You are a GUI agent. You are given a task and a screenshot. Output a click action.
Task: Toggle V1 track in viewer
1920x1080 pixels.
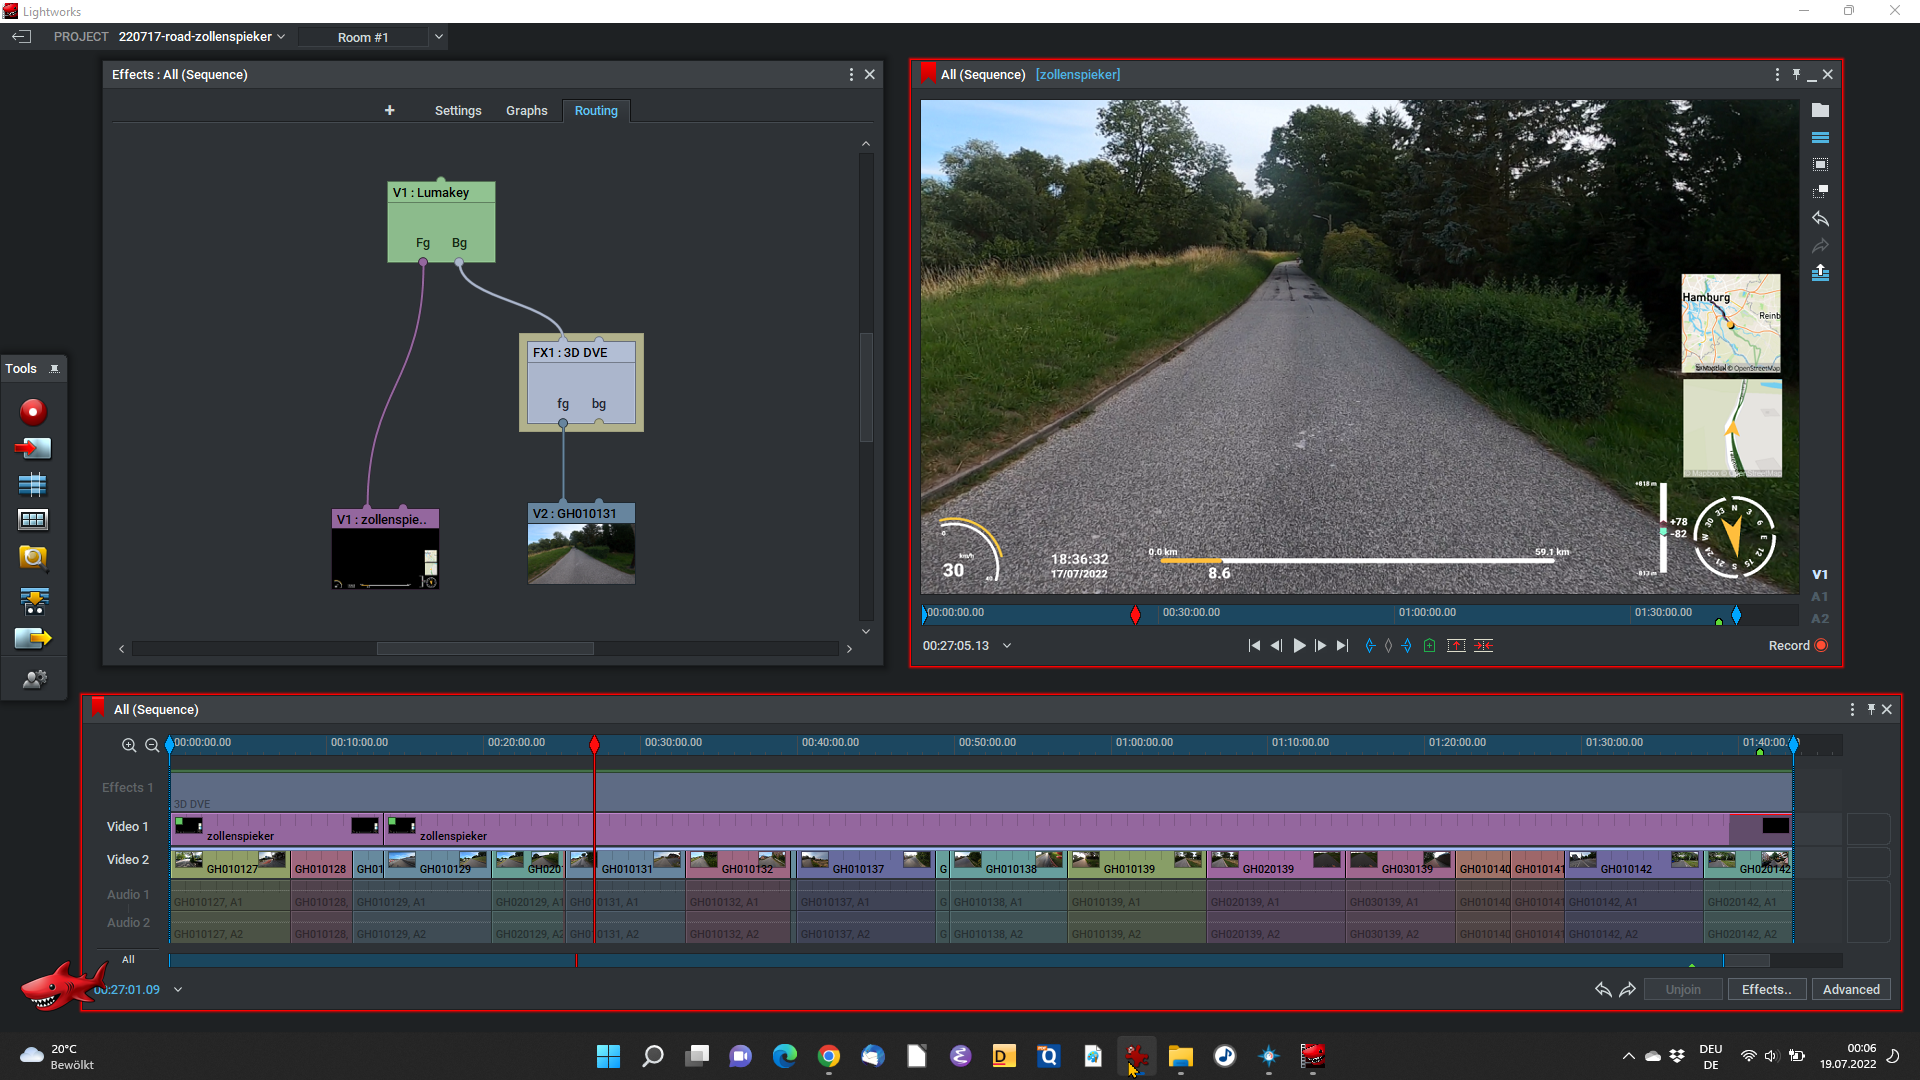1820,575
